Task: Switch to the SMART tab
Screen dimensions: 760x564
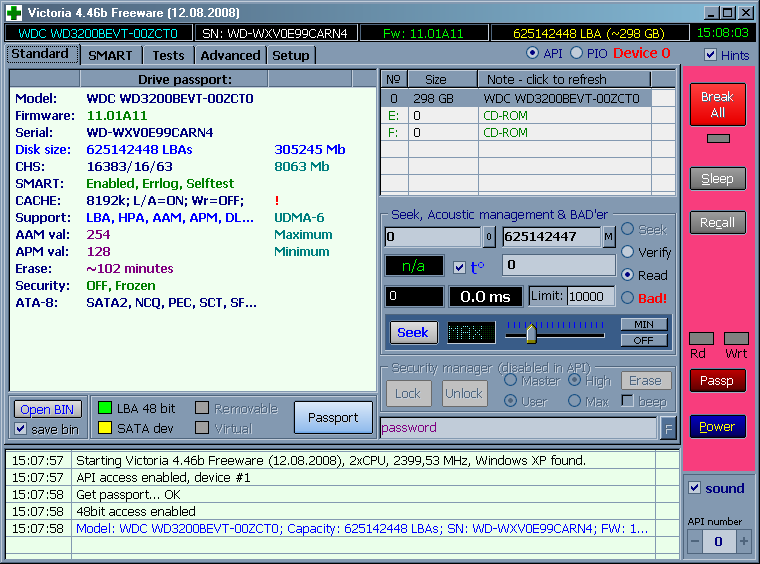Action: (111, 55)
